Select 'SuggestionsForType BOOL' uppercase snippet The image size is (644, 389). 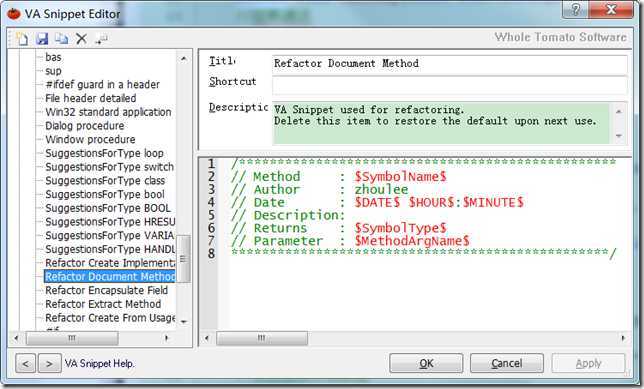(108, 208)
